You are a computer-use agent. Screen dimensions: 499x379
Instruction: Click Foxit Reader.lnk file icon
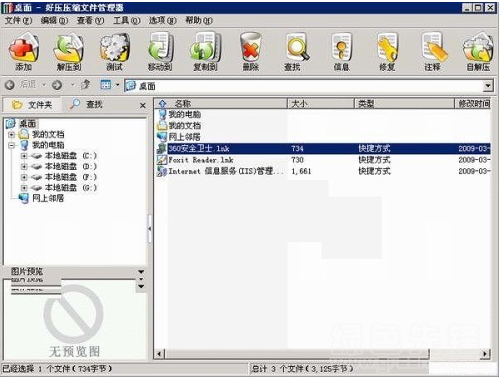coord(162,160)
